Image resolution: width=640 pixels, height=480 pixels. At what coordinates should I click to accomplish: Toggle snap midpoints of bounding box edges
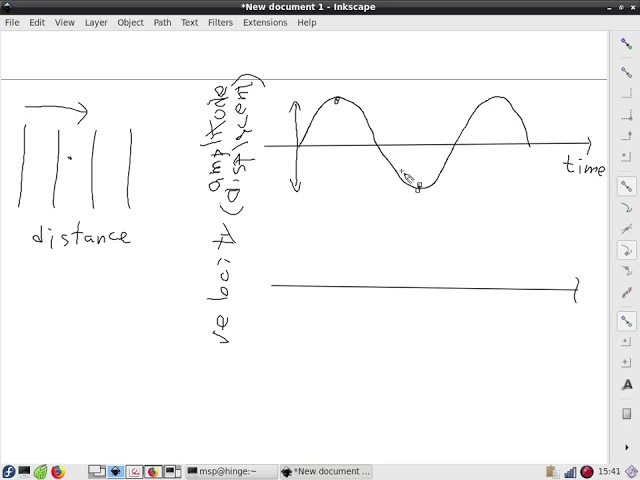click(626, 136)
